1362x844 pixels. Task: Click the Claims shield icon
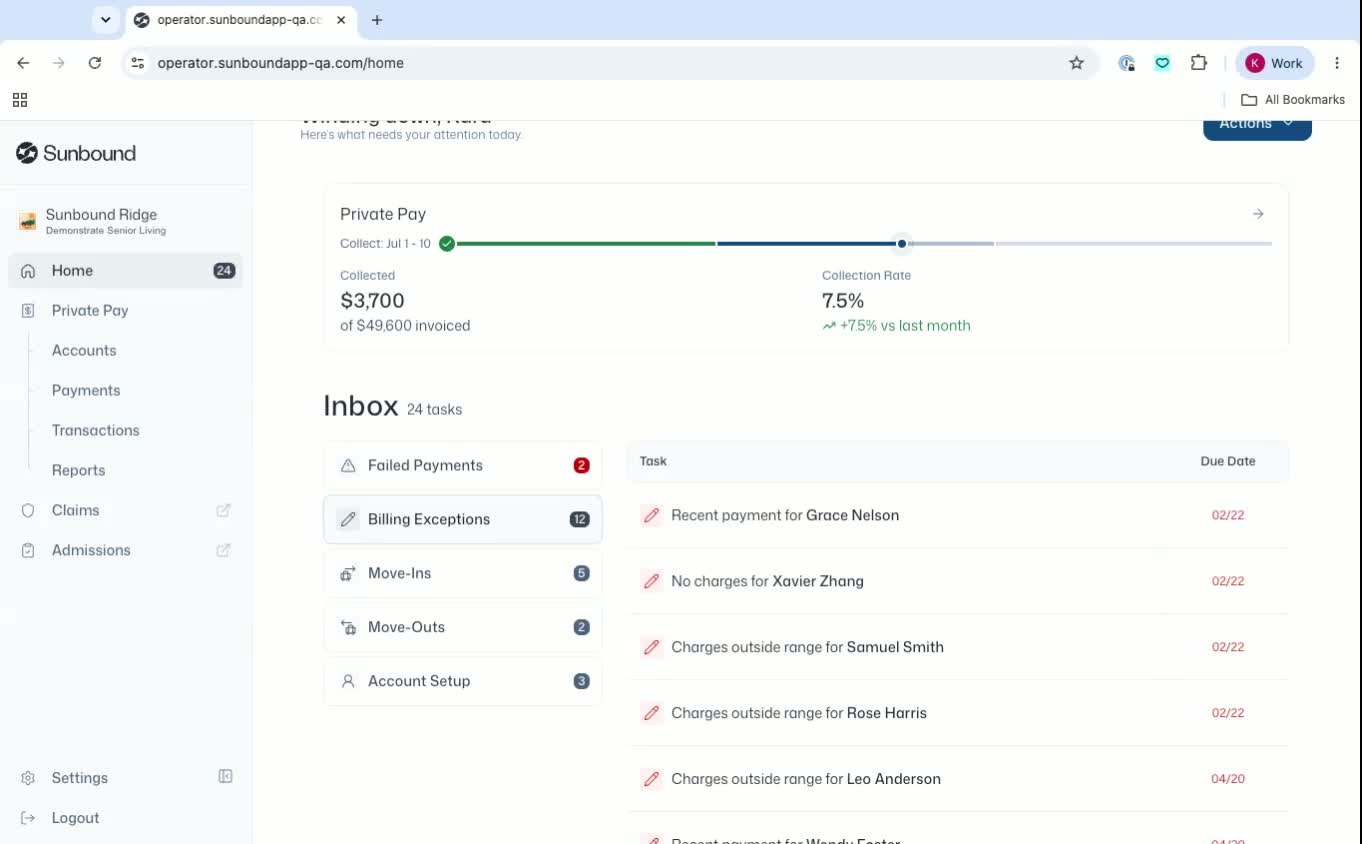click(28, 510)
